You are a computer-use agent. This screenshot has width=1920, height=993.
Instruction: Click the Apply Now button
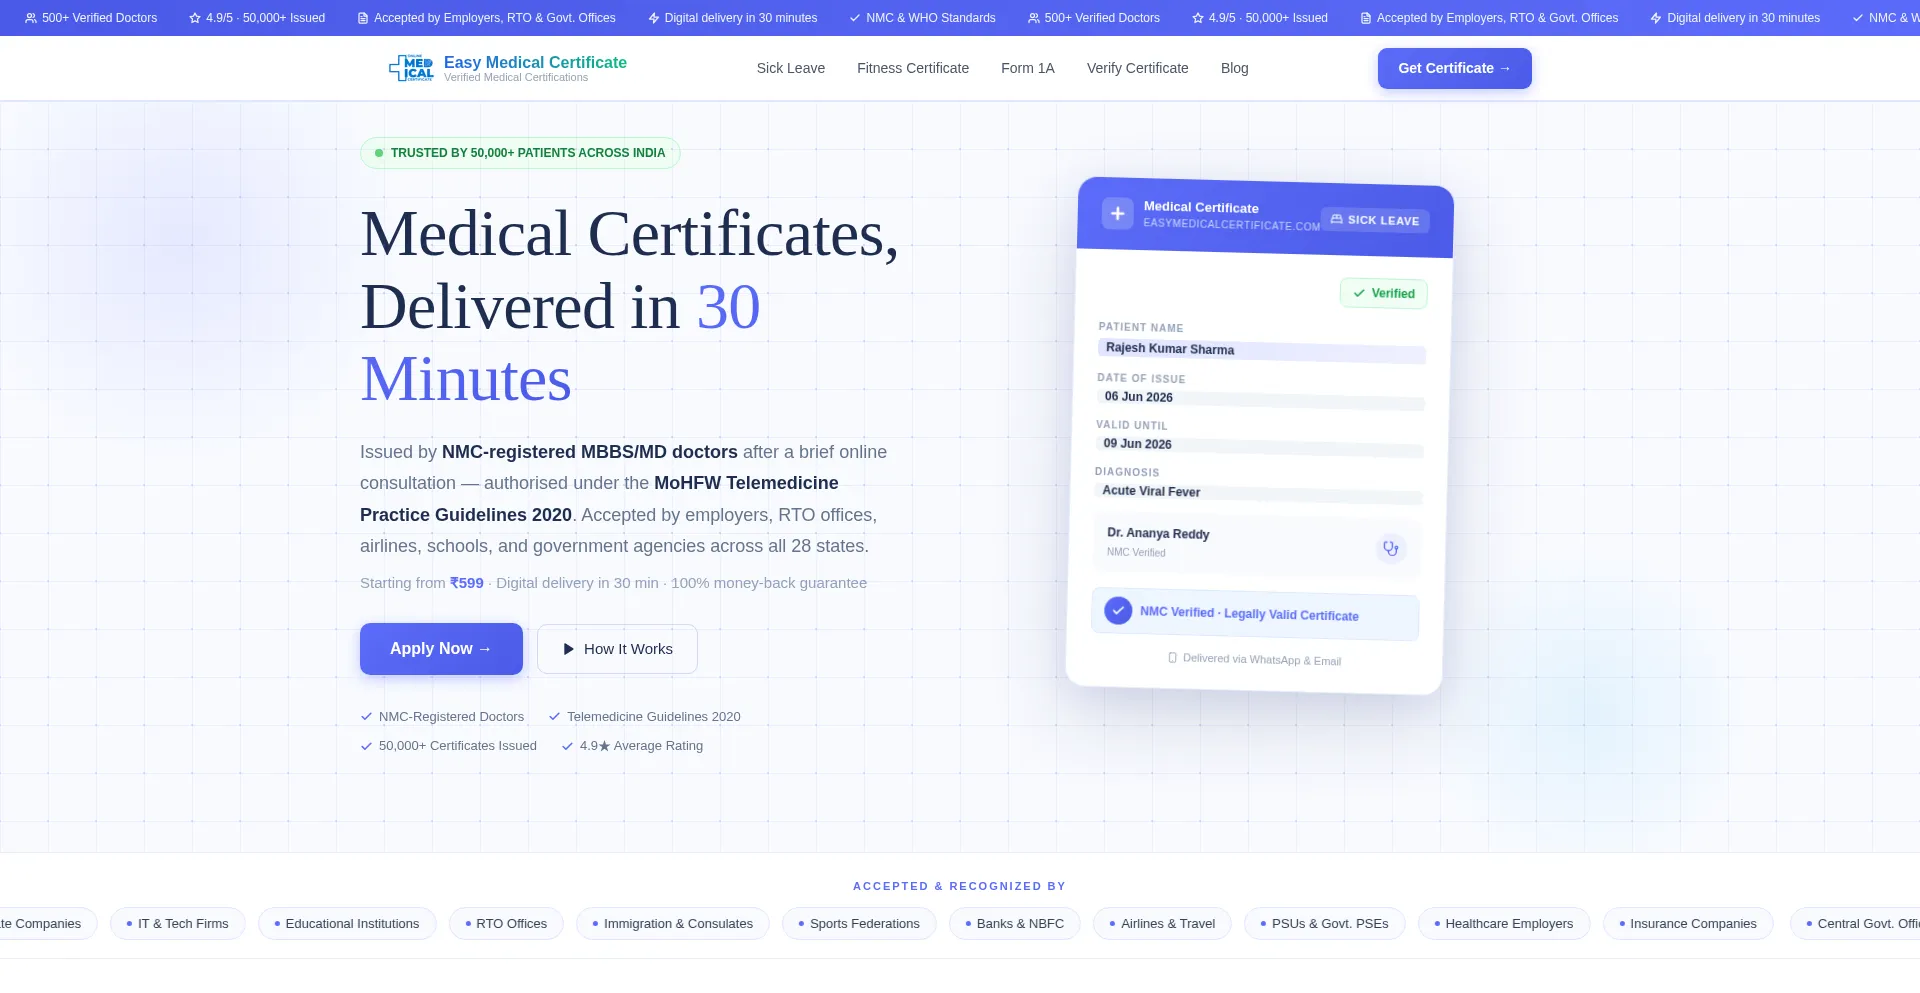441,649
